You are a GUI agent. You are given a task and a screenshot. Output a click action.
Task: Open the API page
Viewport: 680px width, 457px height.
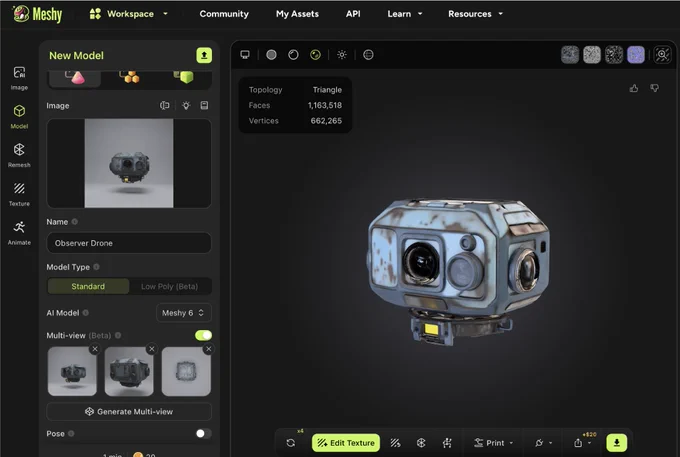point(353,14)
